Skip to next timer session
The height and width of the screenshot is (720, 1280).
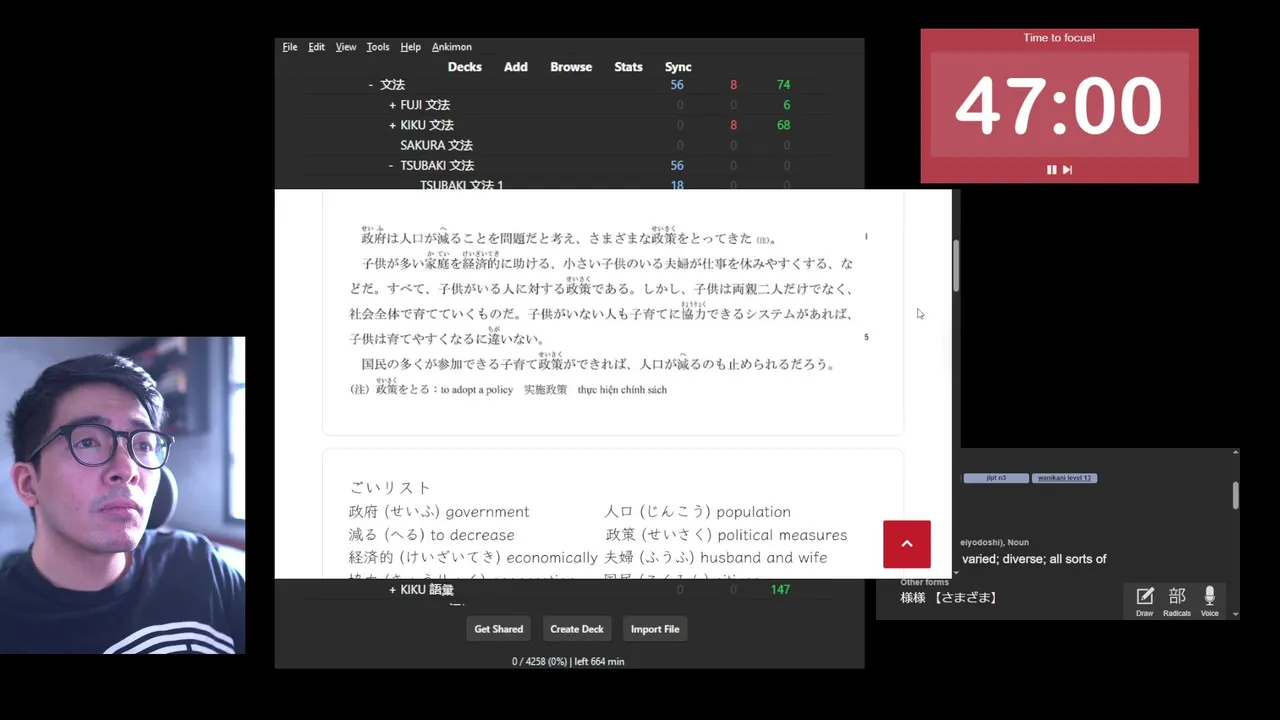click(x=1067, y=170)
